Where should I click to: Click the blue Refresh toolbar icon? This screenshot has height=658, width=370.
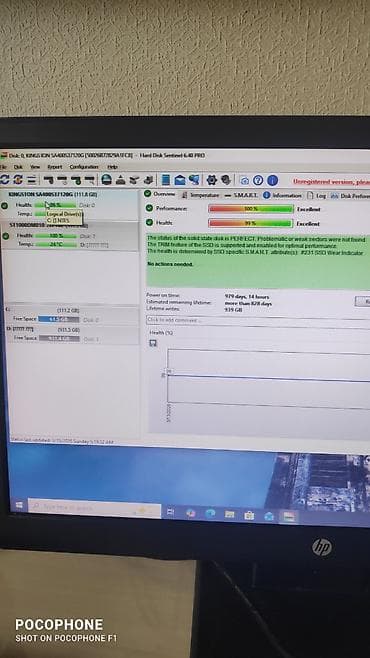[5, 180]
